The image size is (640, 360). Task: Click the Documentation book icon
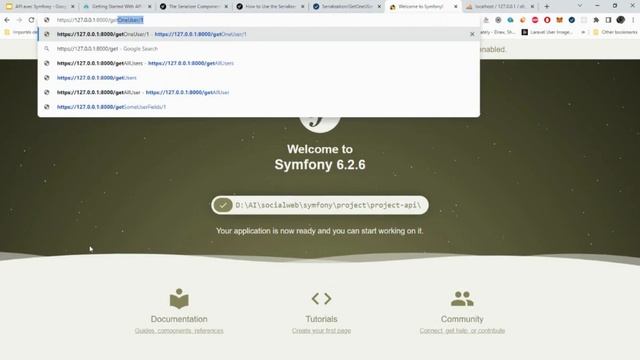coord(179,299)
